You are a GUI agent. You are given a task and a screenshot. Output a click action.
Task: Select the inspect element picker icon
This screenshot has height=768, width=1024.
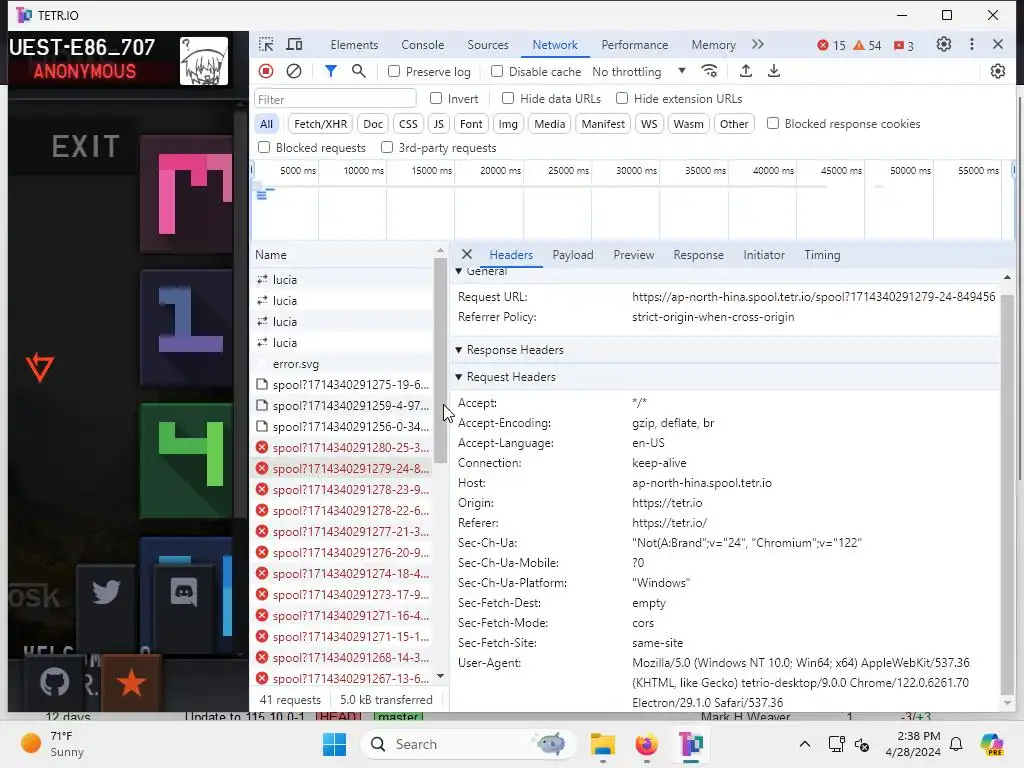tap(266, 44)
